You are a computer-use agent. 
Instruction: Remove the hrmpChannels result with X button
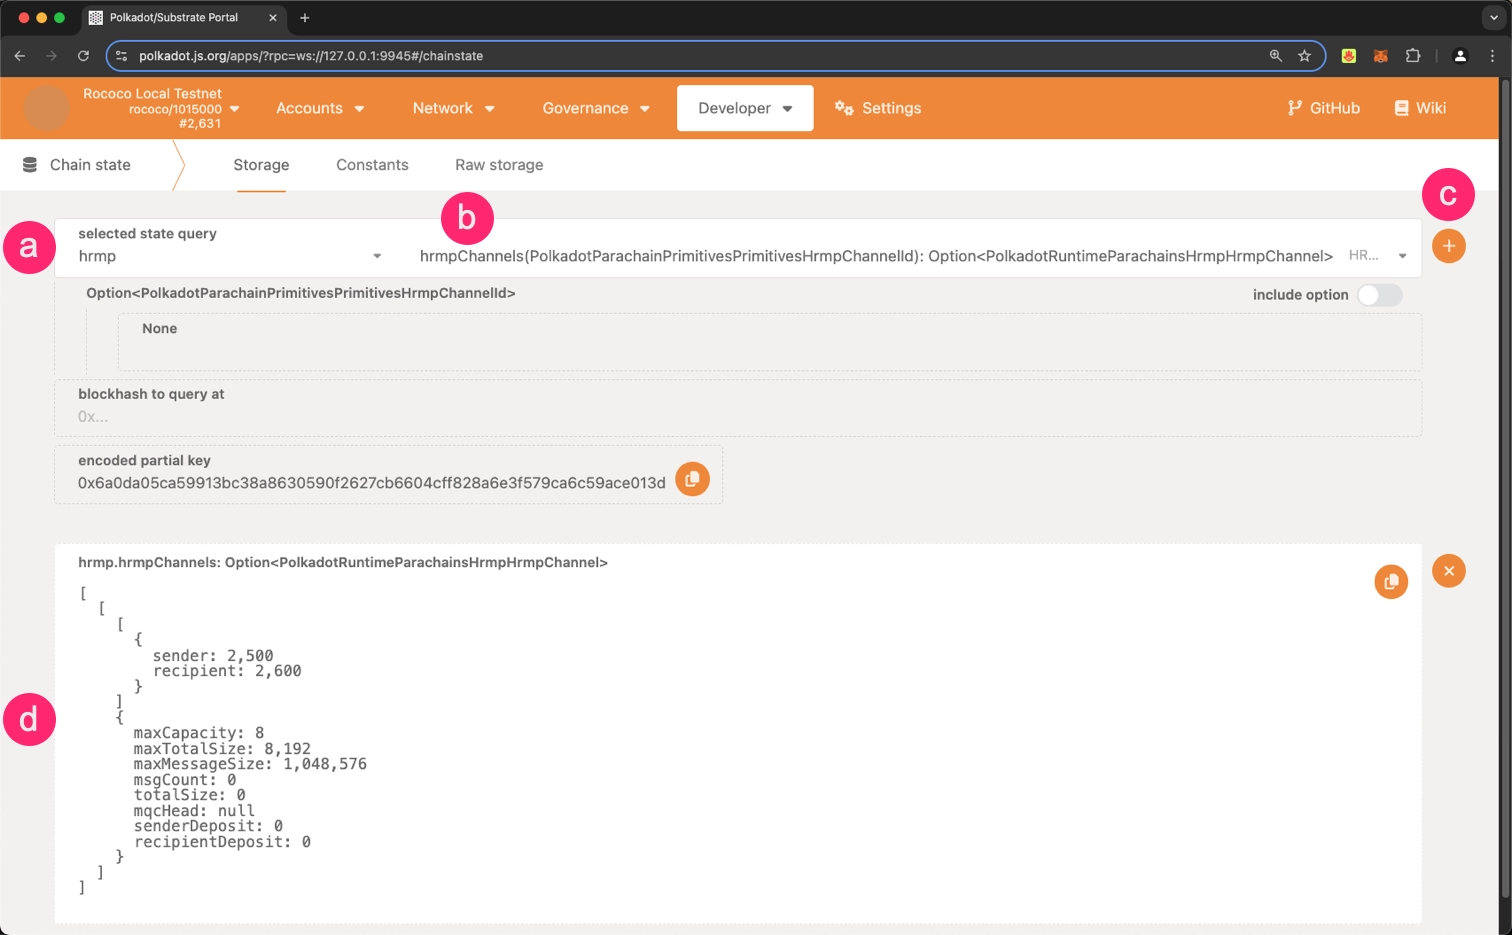[x=1448, y=571]
